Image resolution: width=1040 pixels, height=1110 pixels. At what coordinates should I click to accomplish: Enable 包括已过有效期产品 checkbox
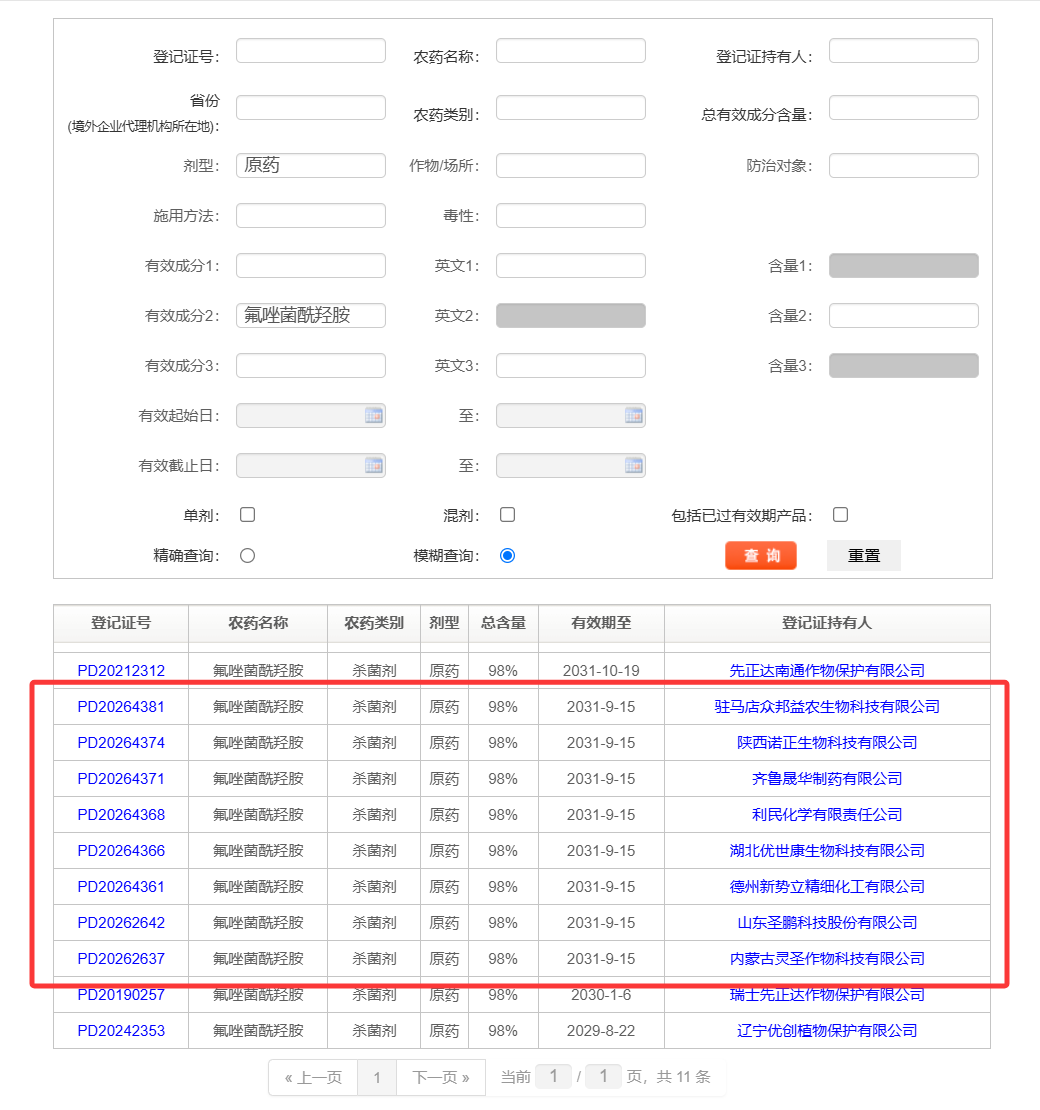(840, 515)
